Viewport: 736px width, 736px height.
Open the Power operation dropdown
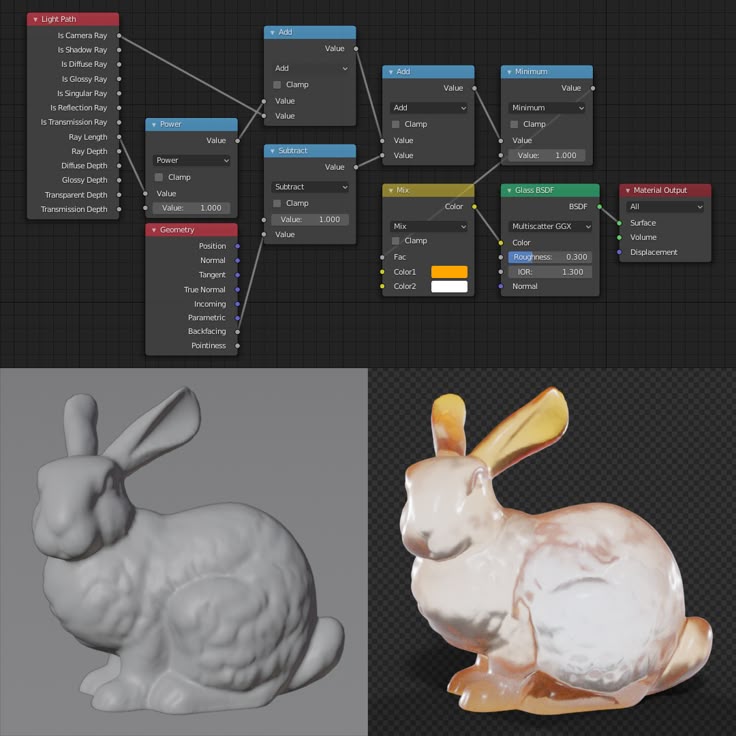tap(192, 161)
